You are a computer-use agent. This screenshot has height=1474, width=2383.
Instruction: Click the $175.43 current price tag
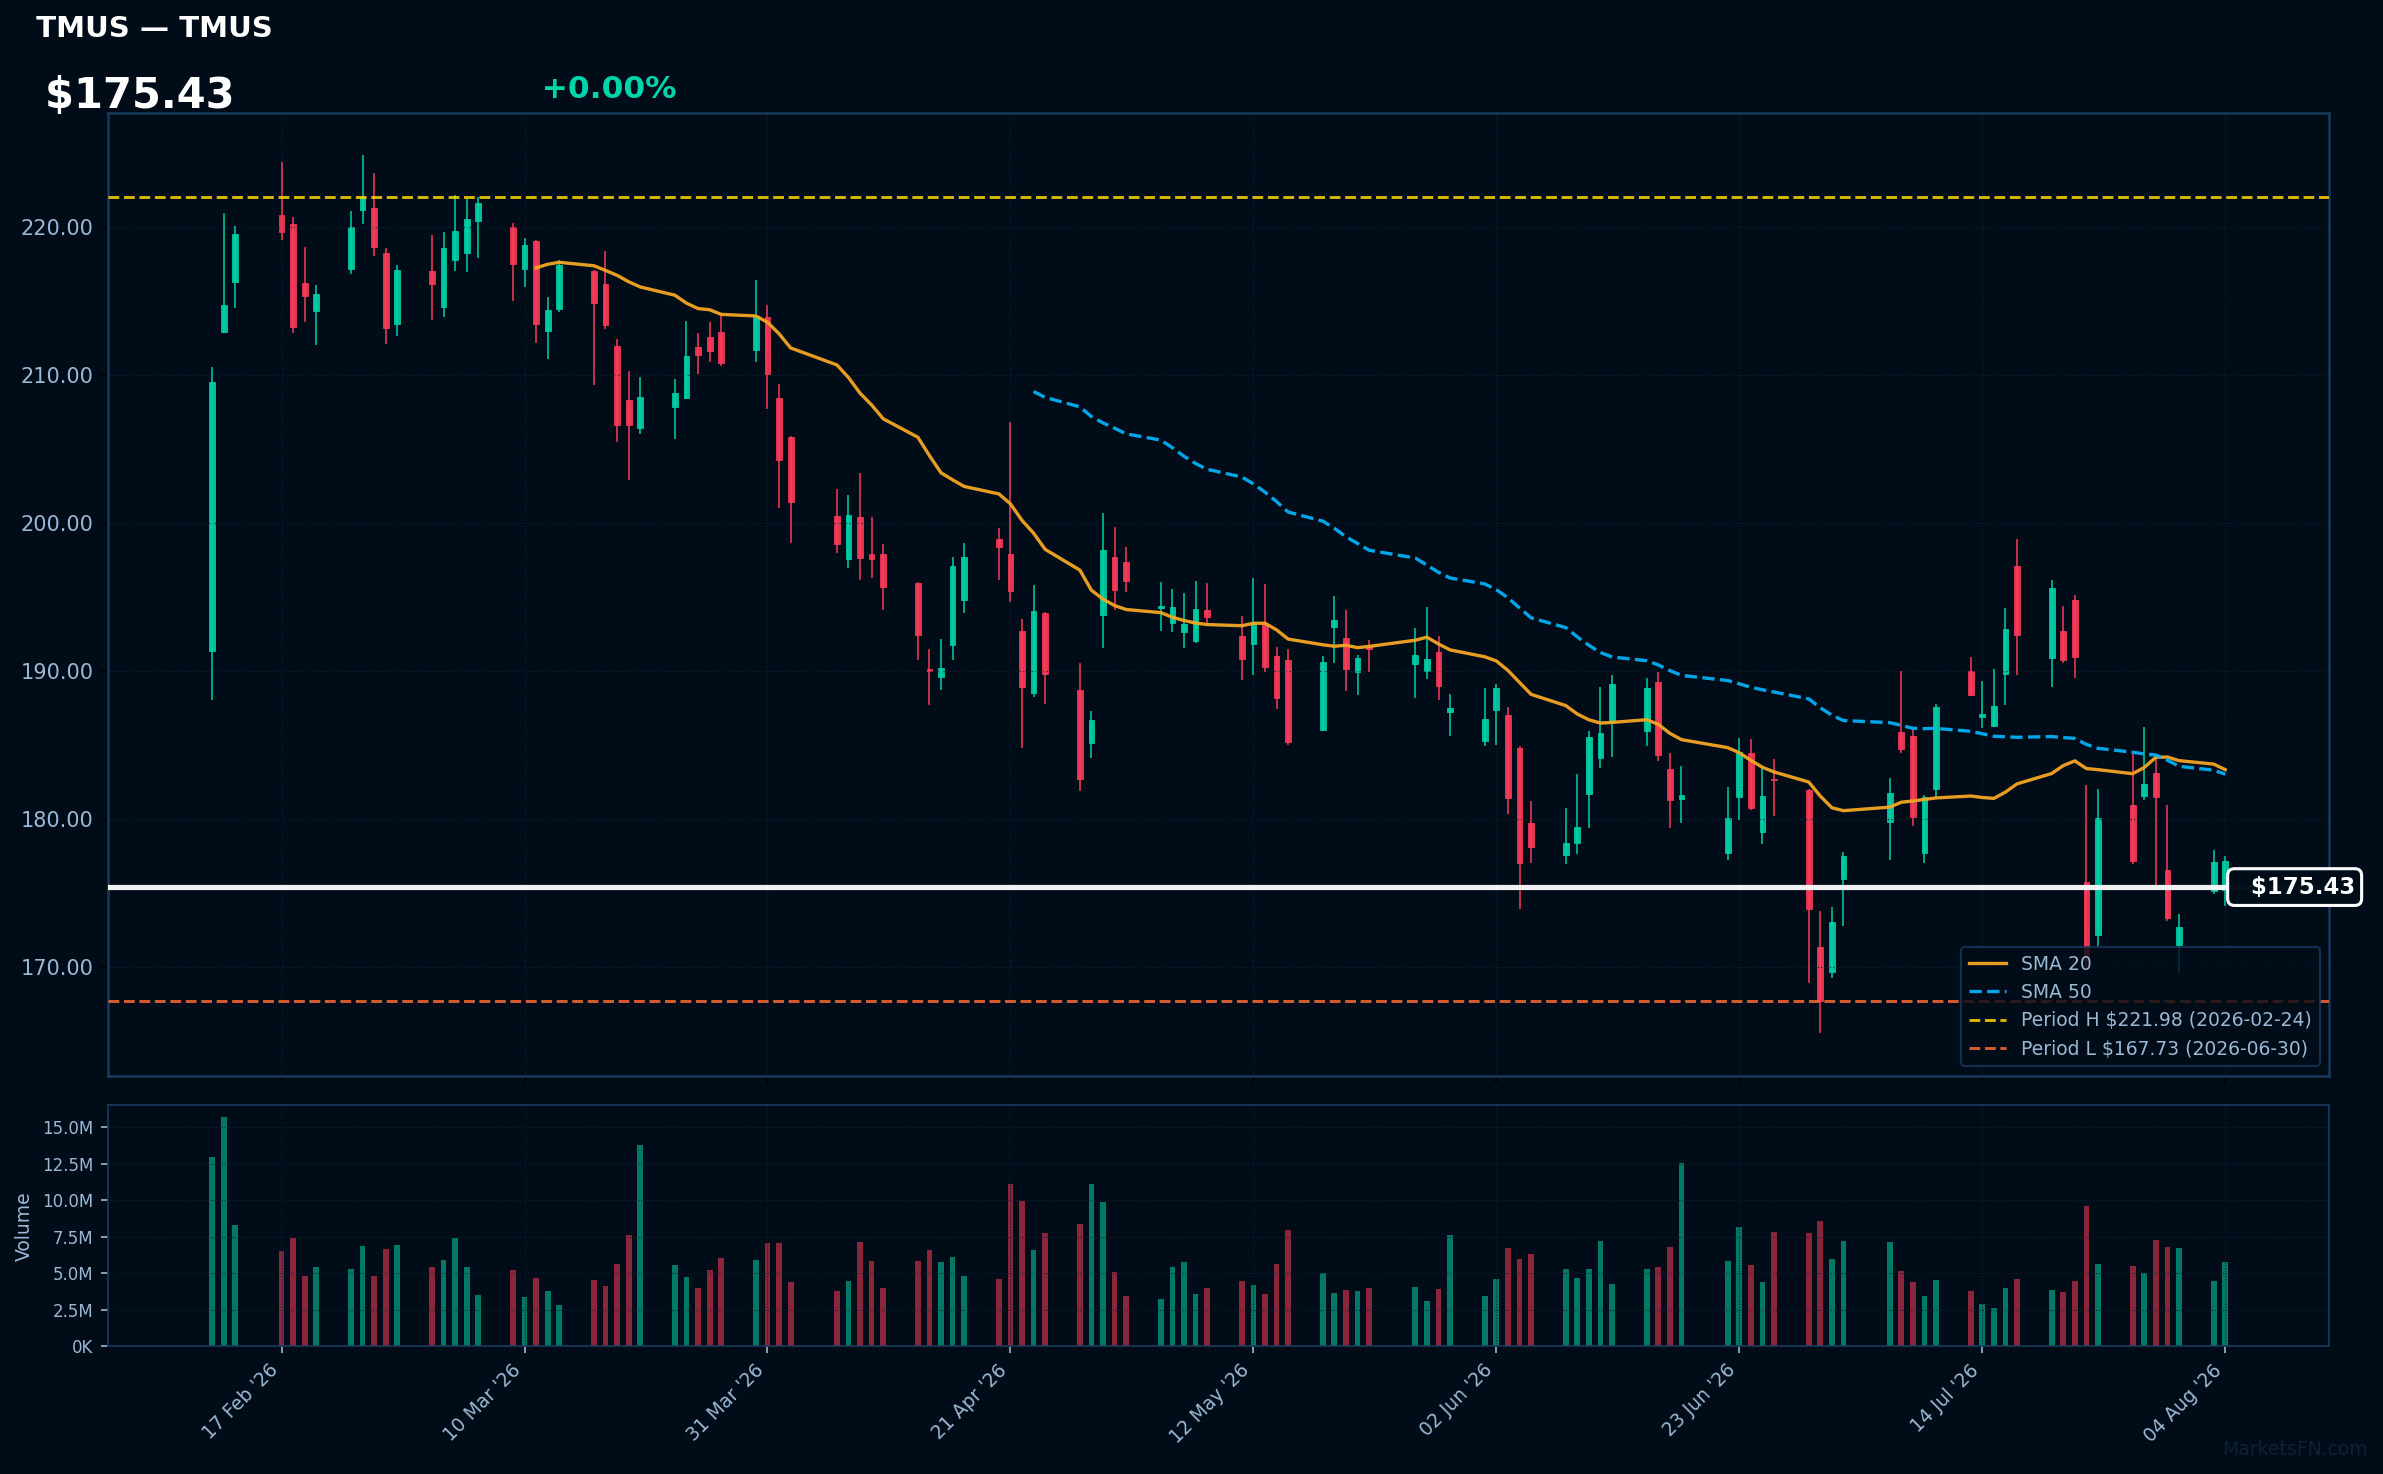[x=2295, y=887]
